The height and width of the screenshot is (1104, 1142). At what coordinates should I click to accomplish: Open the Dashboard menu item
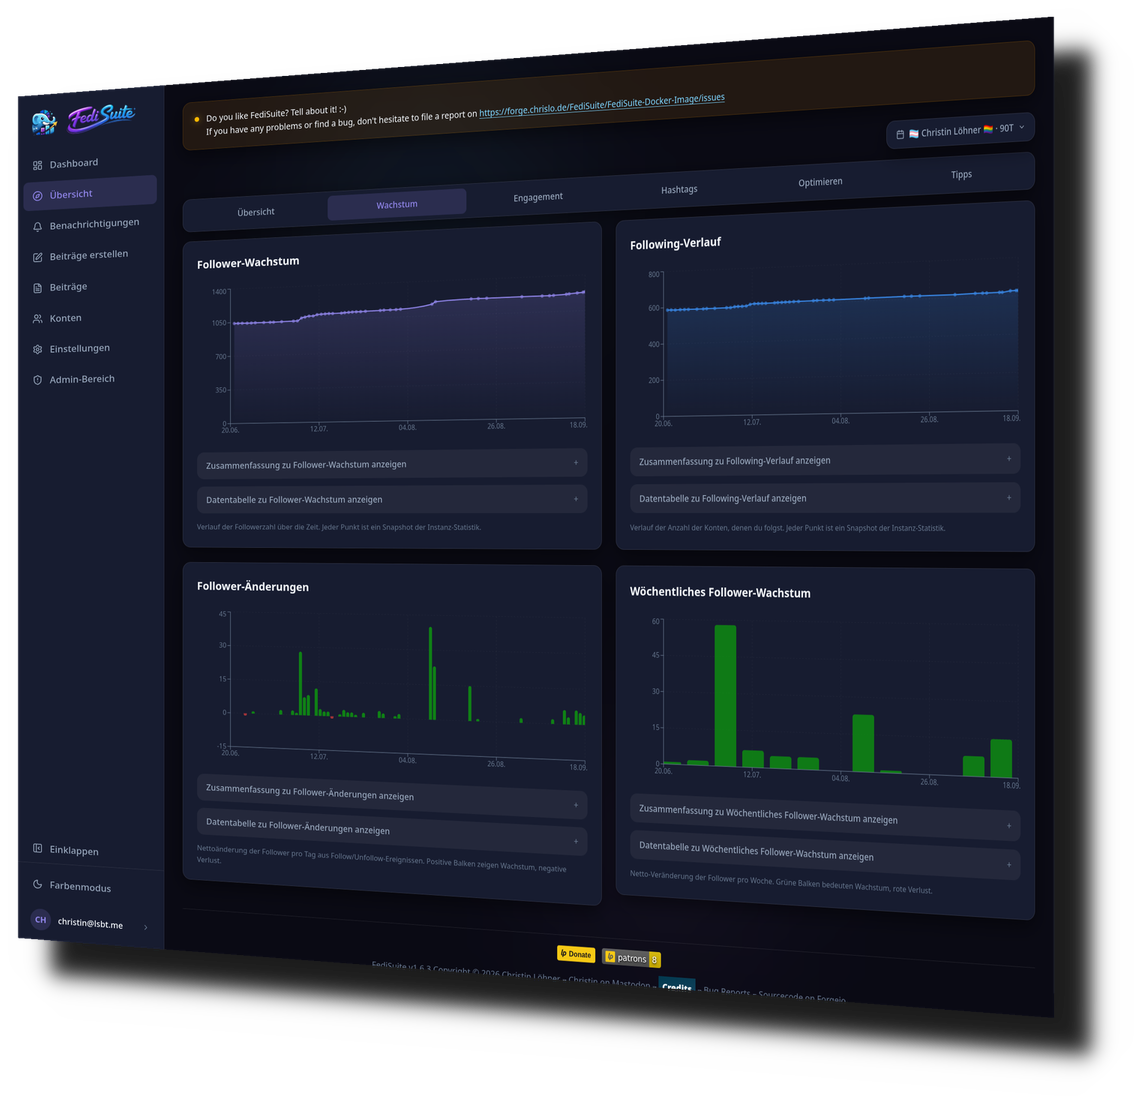click(x=90, y=164)
